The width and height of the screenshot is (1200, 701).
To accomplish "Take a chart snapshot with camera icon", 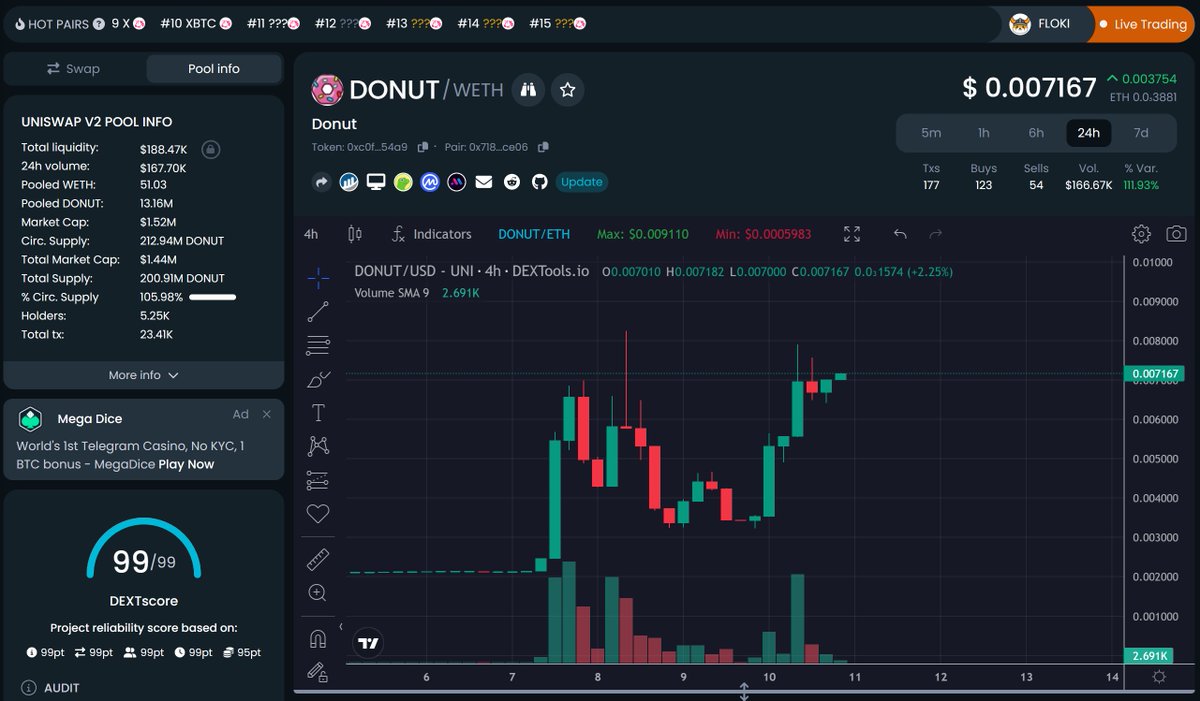I will 1176,234.
